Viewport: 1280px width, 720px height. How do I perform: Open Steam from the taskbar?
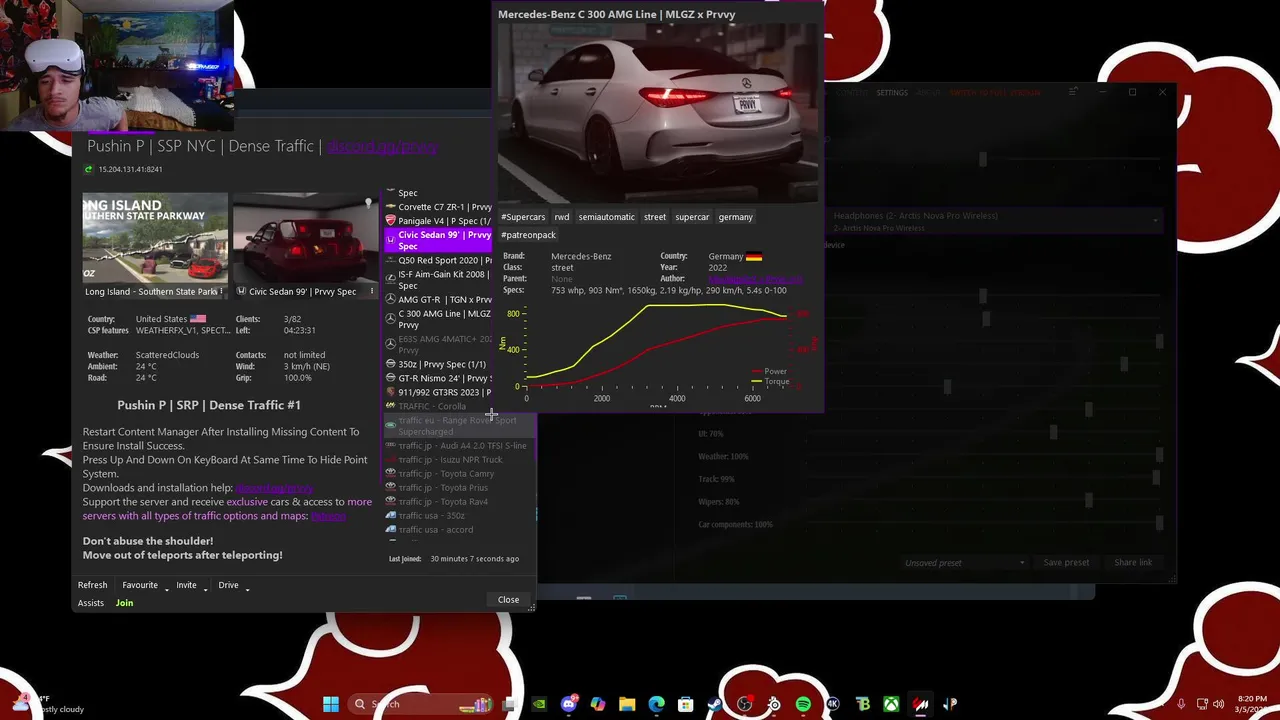(x=714, y=704)
